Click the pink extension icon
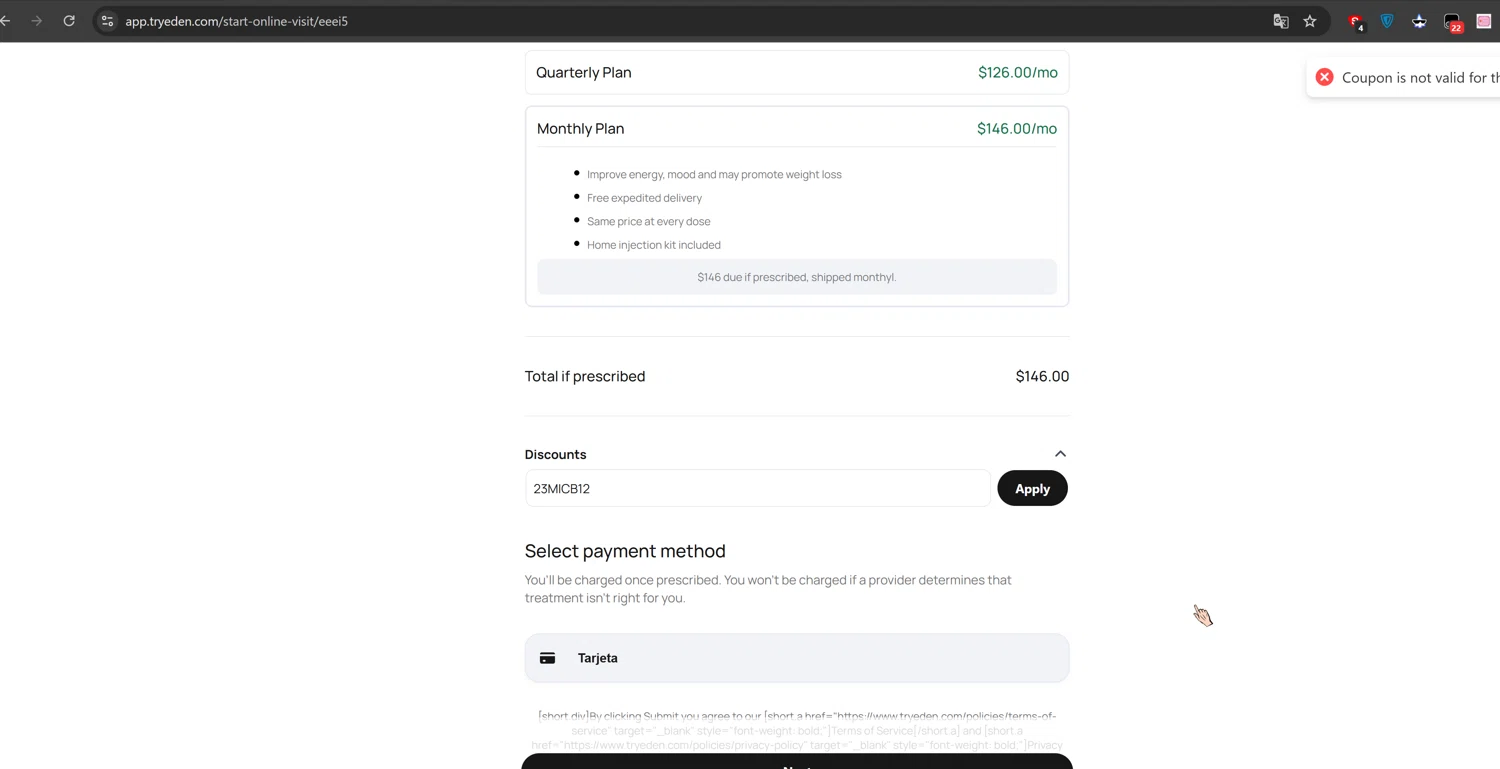The width and height of the screenshot is (1500, 769). pyautogui.click(x=1484, y=21)
